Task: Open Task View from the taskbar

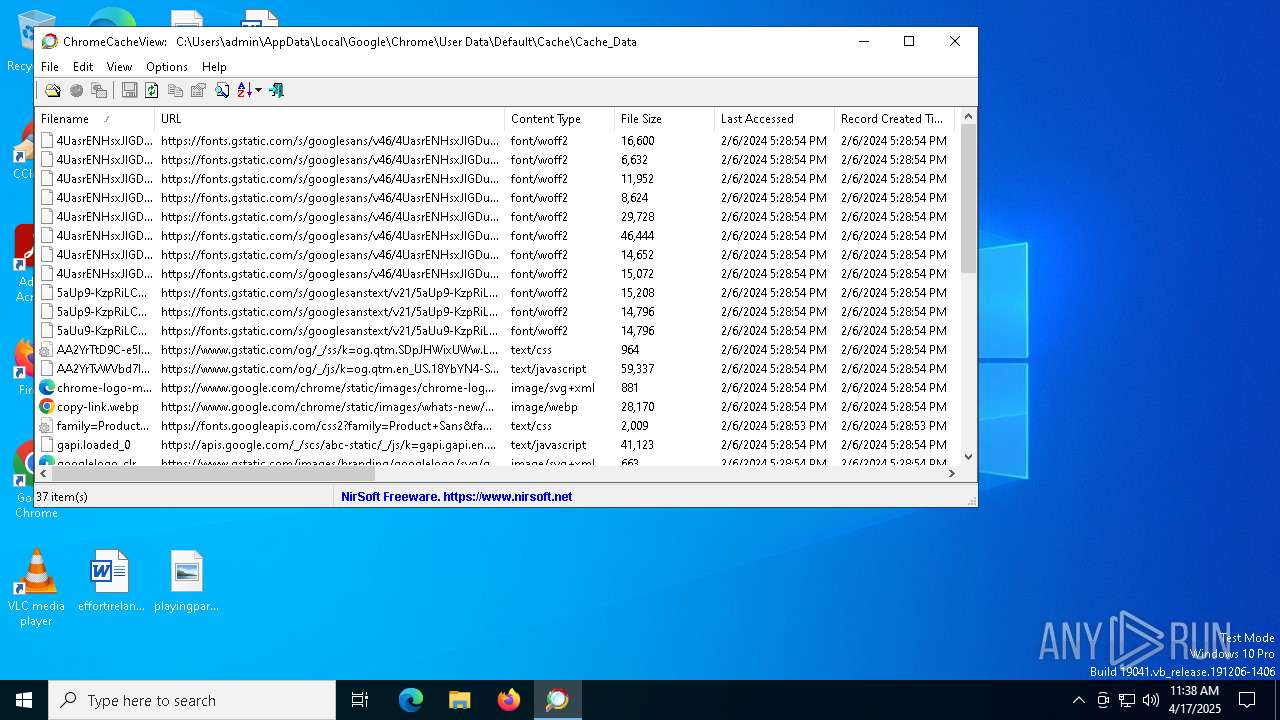Action: 360,700
